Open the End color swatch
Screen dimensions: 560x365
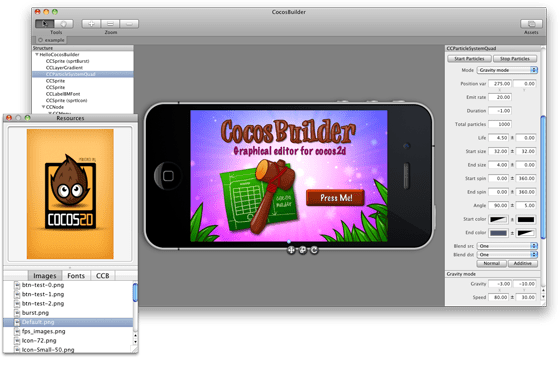pos(499,233)
